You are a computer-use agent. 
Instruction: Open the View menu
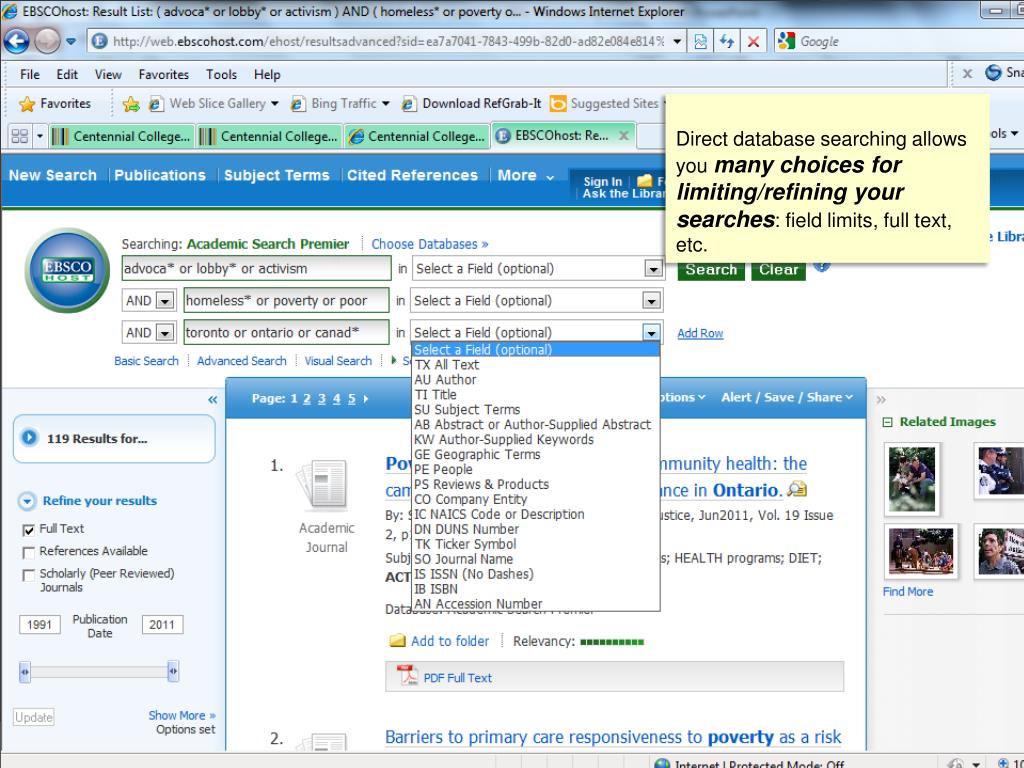click(108, 74)
